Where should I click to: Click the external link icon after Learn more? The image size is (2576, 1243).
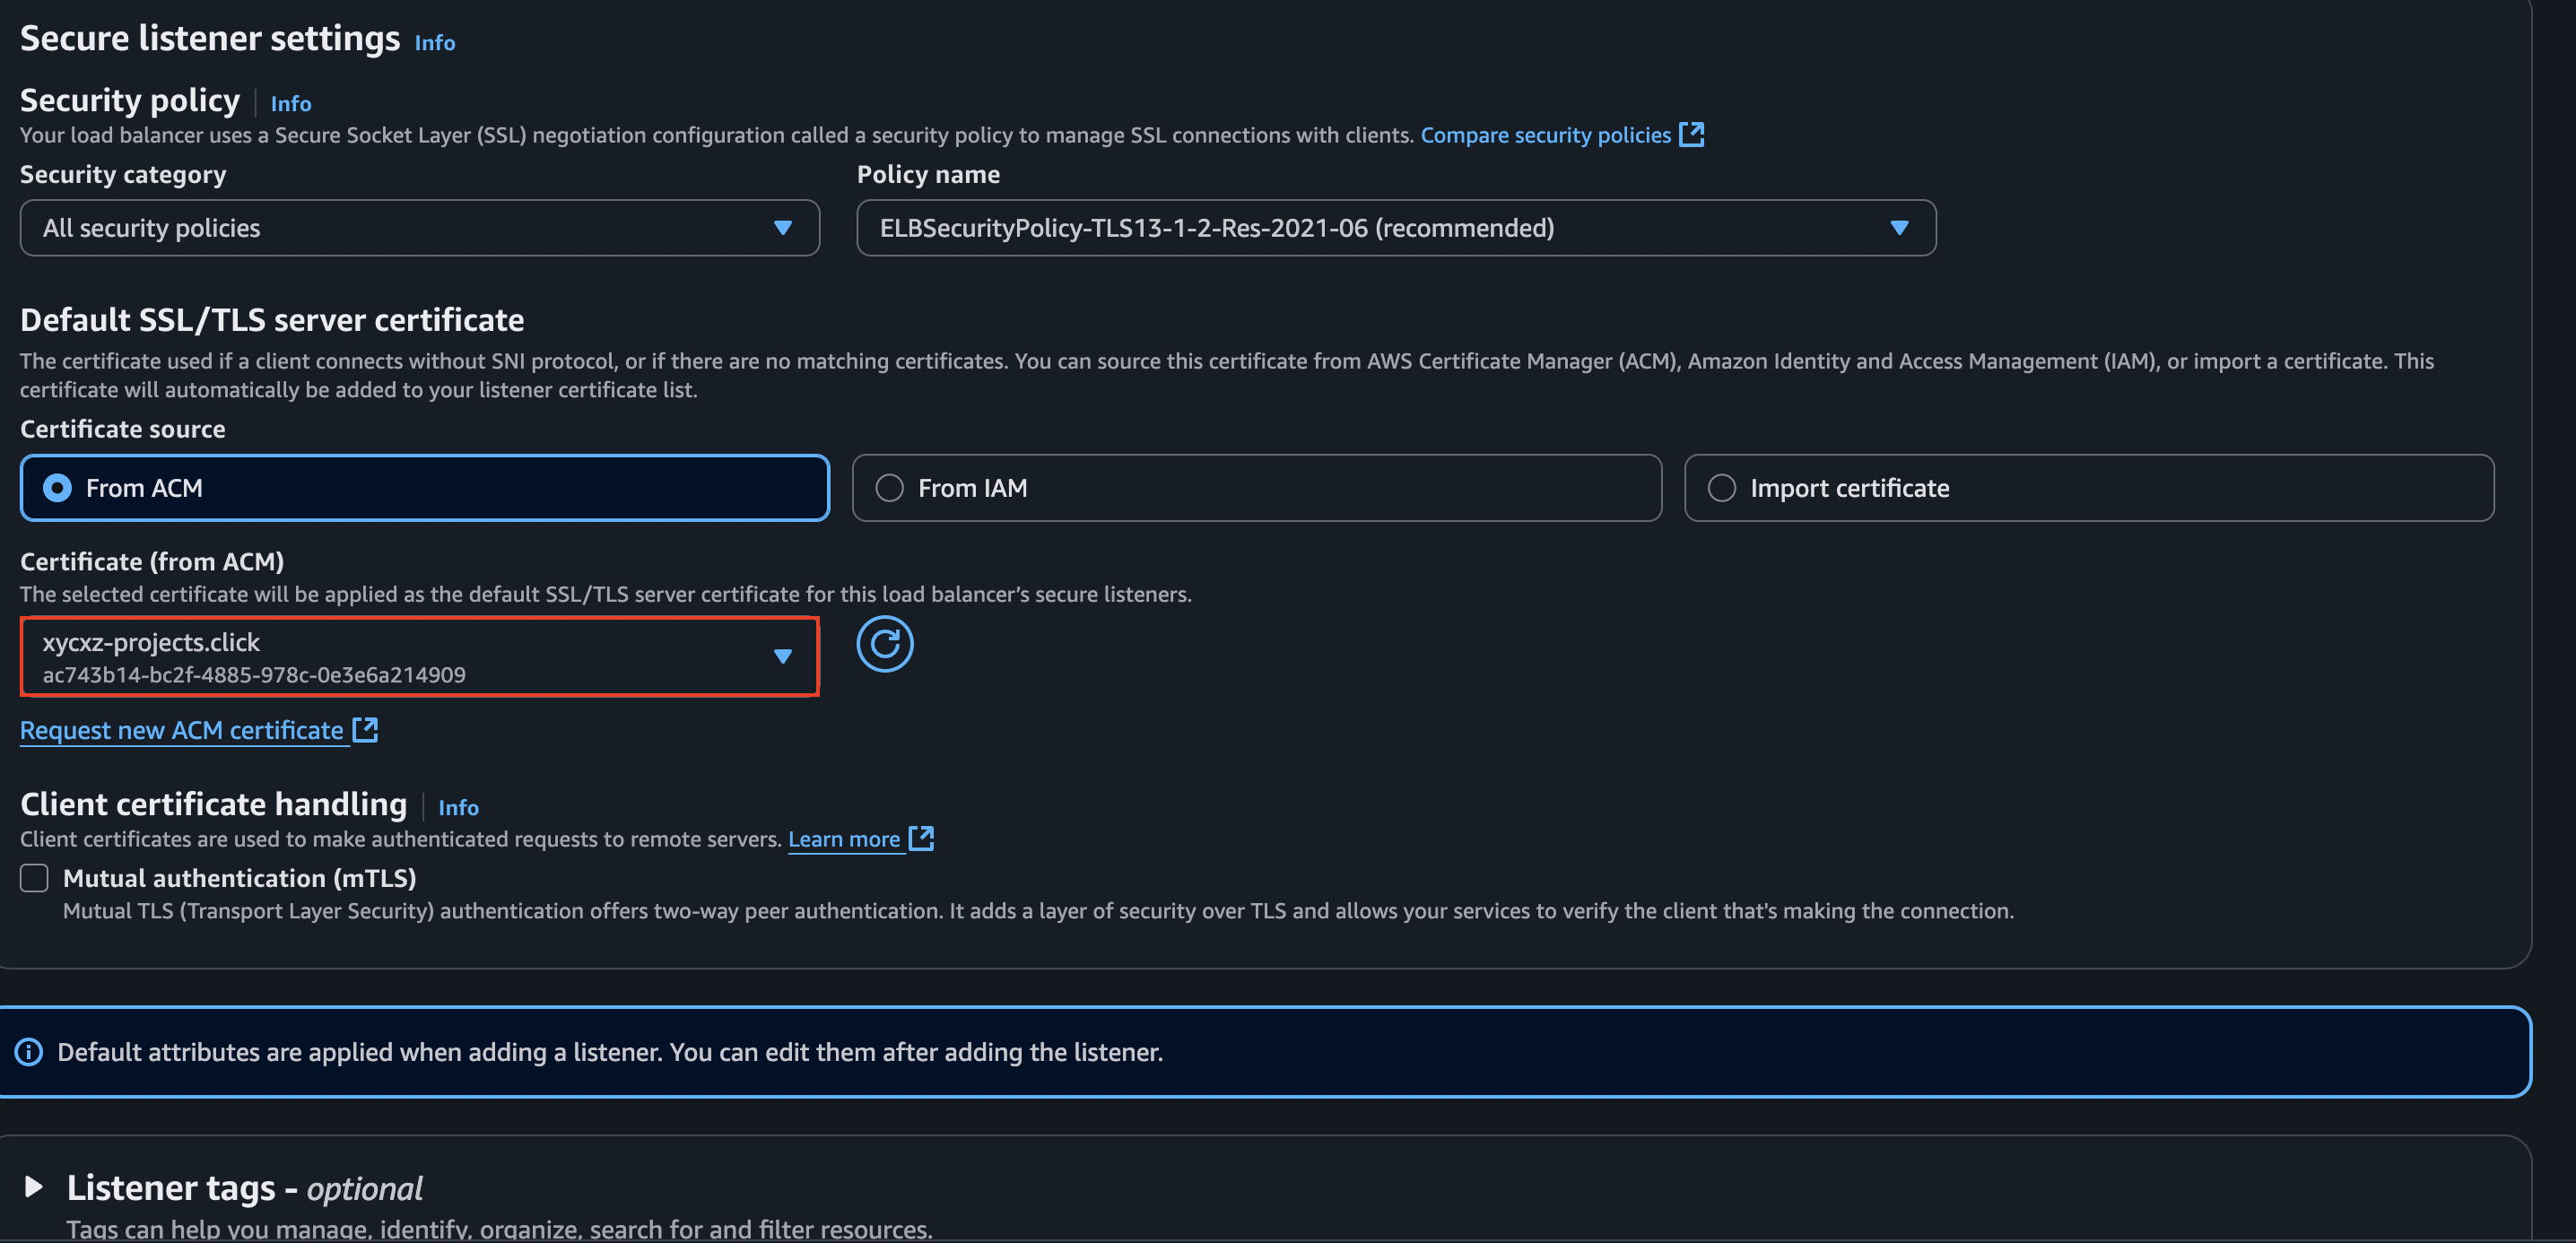921,838
